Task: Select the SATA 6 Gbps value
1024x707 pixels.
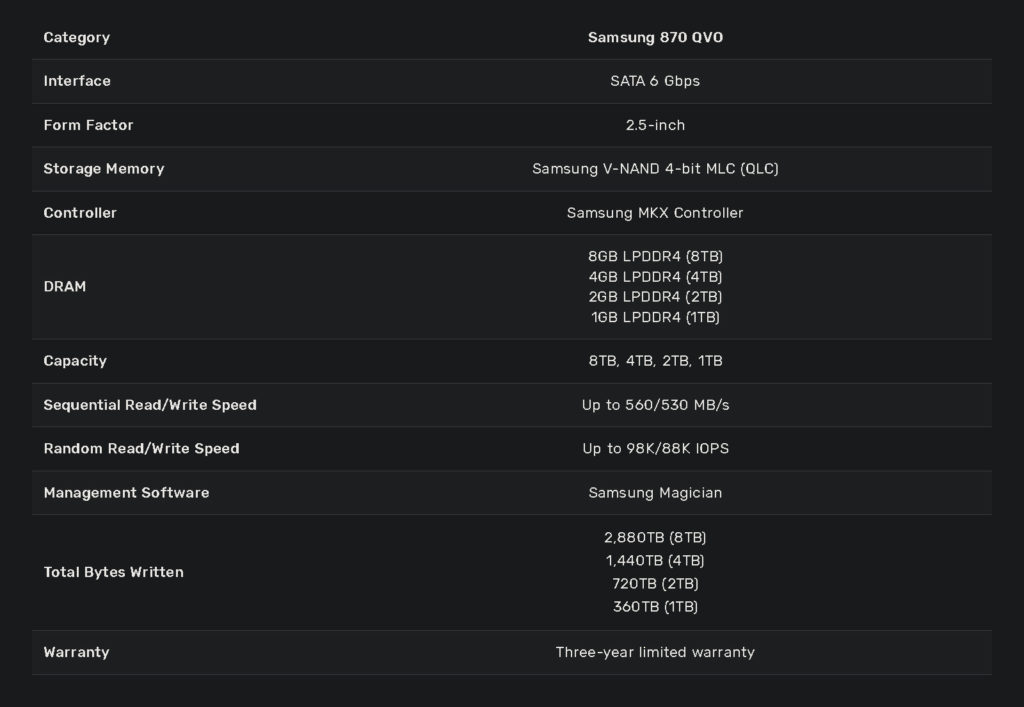Action: 655,81
